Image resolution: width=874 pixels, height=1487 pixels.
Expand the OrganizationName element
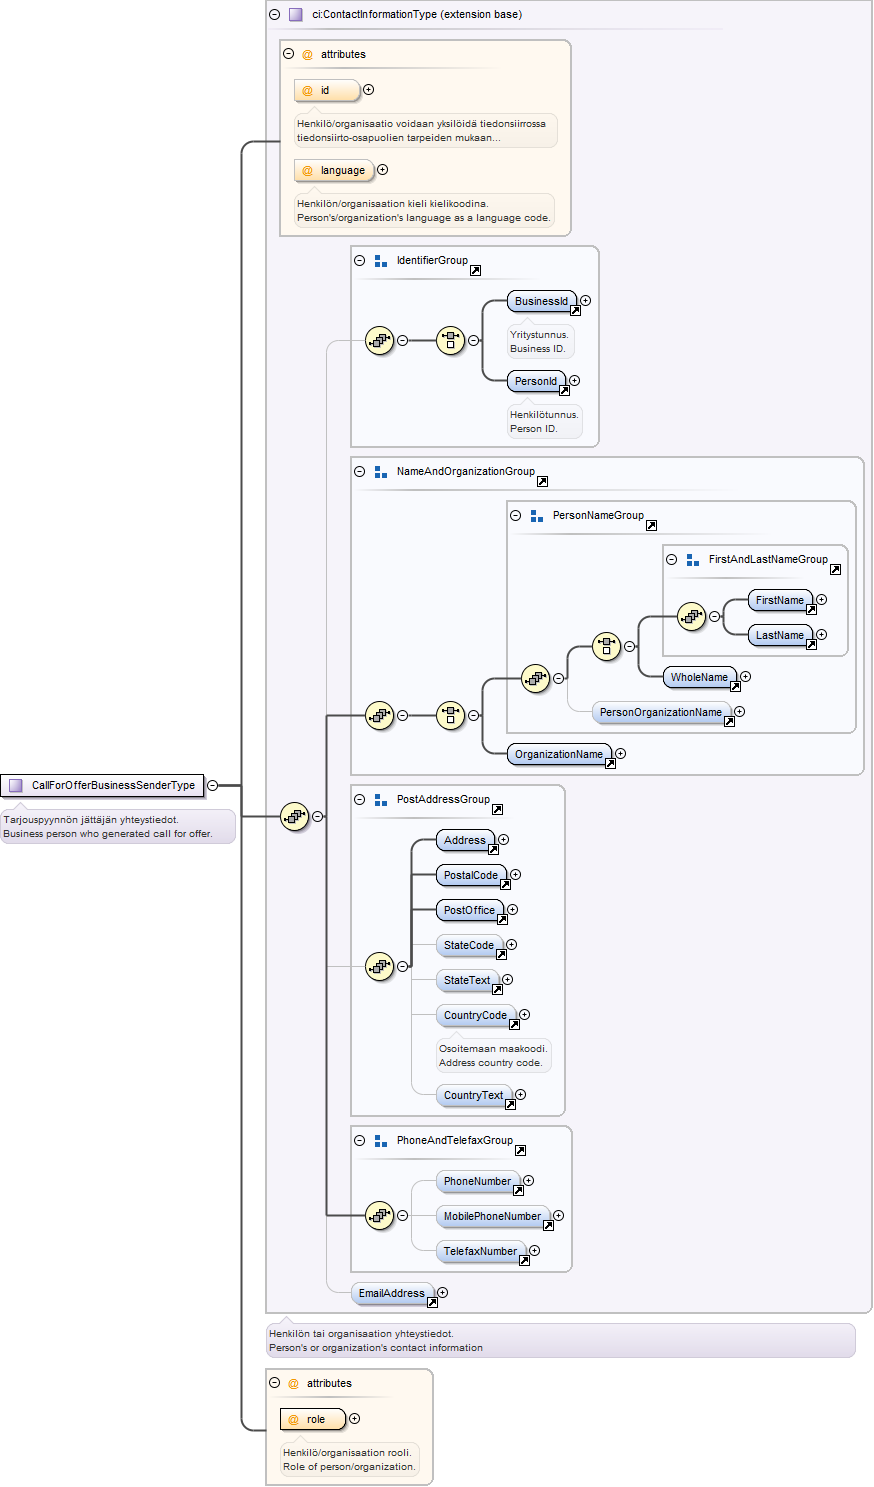tap(621, 754)
